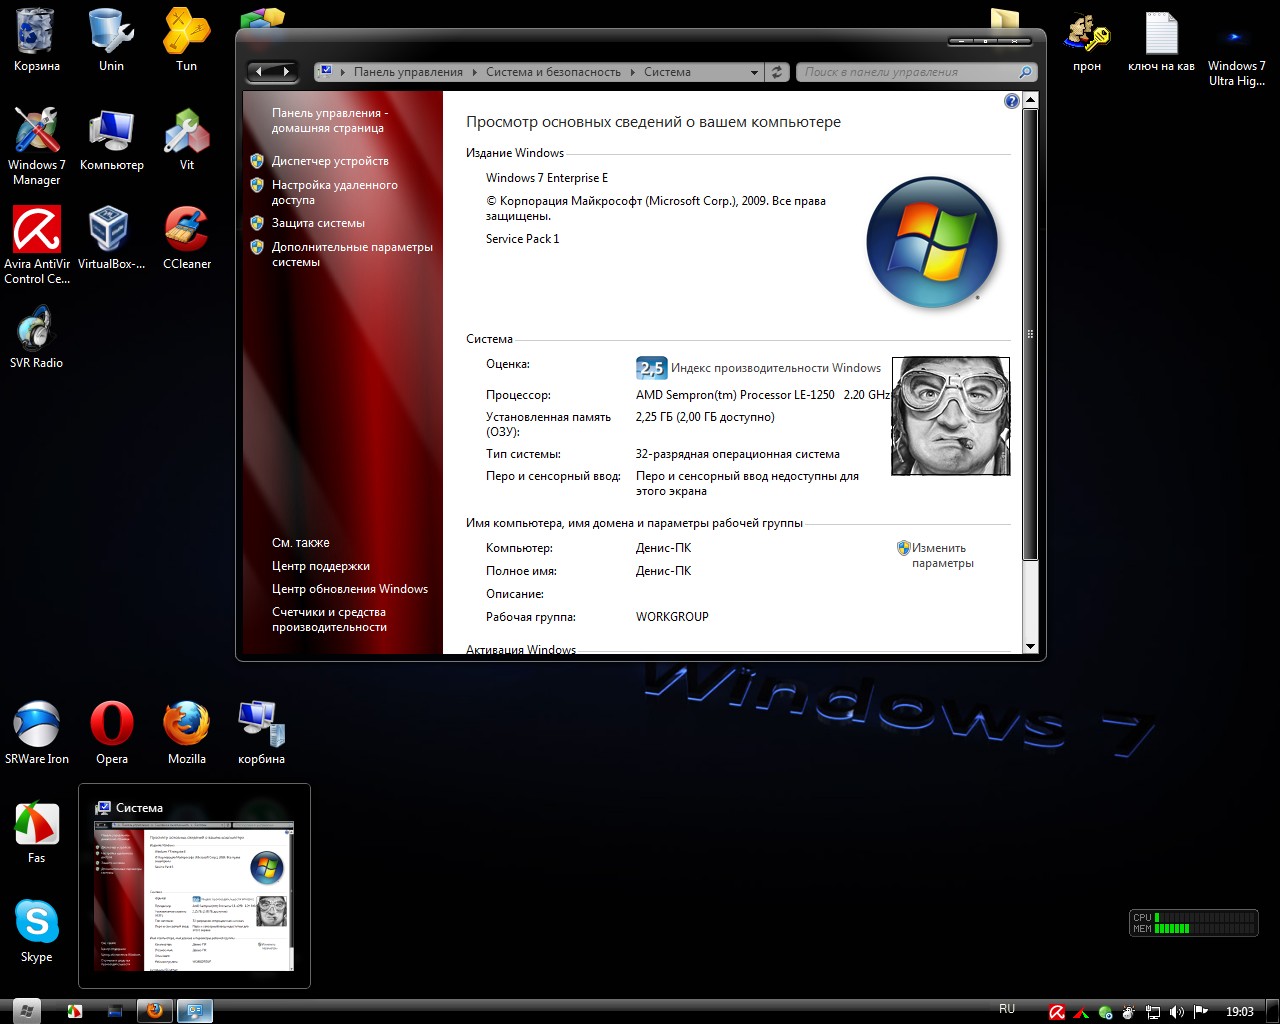The image size is (1280, 1024).
Task: Open the ключ на кав file
Action: pos(1161,40)
